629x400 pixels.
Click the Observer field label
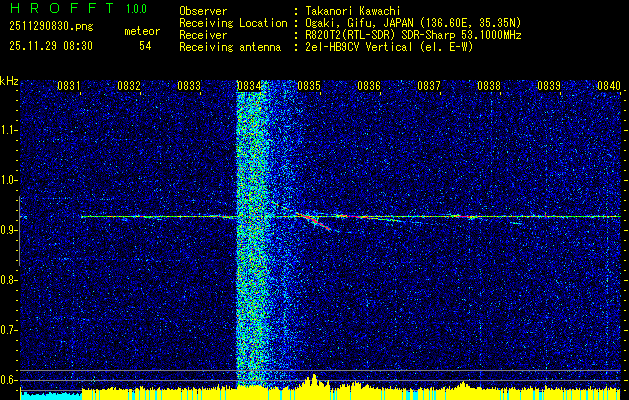(203, 11)
